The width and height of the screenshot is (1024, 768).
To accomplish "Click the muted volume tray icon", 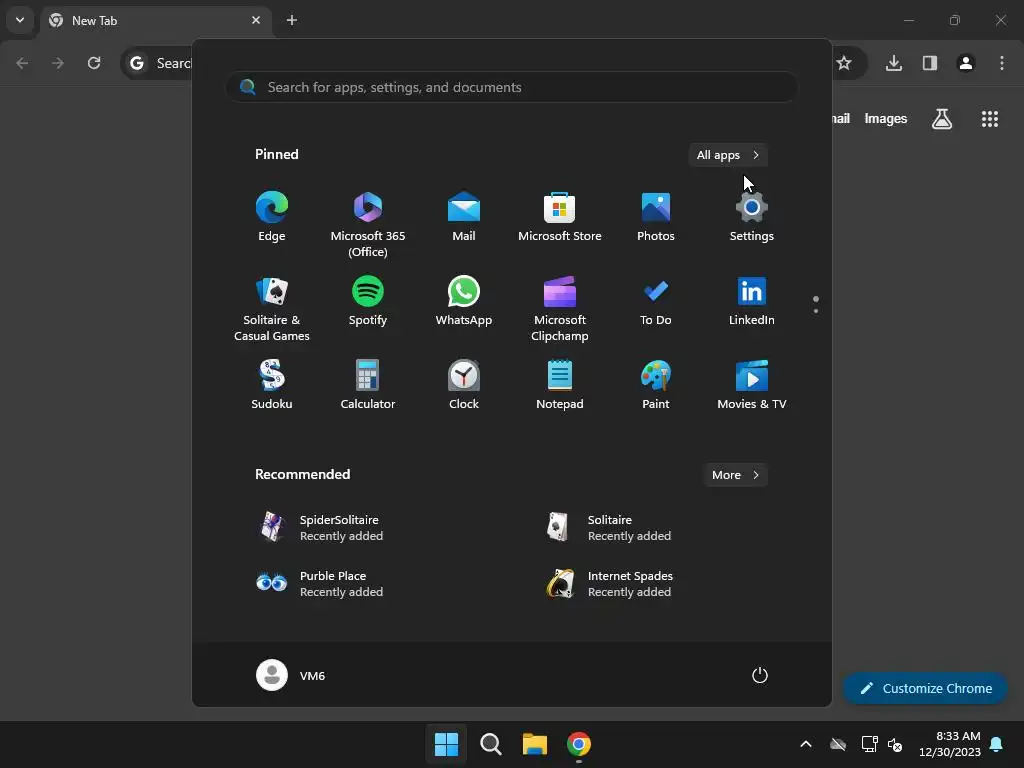I will click(x=895, y=744).
